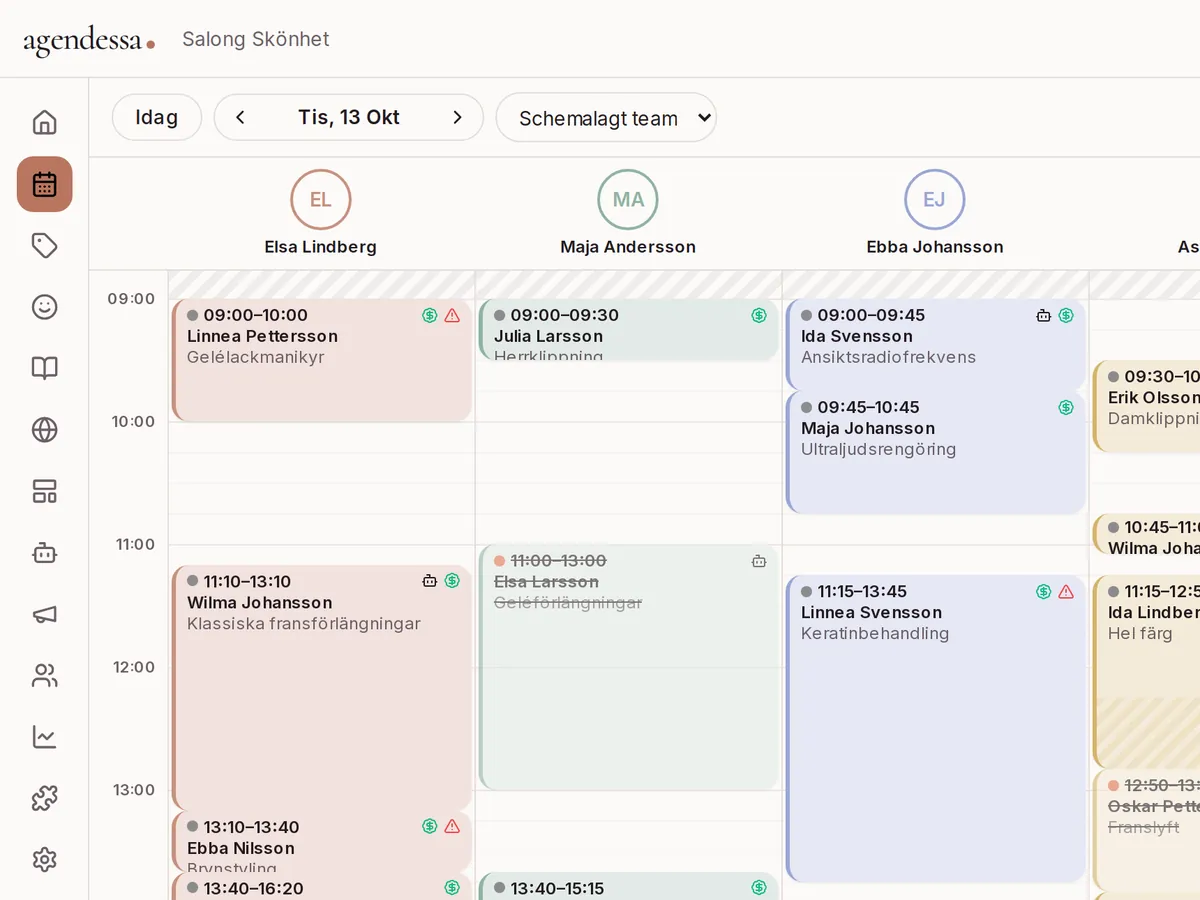Click the Tis, 13 Okt date label
This screenshot has width=1200, height=900.
coord(349,117)
